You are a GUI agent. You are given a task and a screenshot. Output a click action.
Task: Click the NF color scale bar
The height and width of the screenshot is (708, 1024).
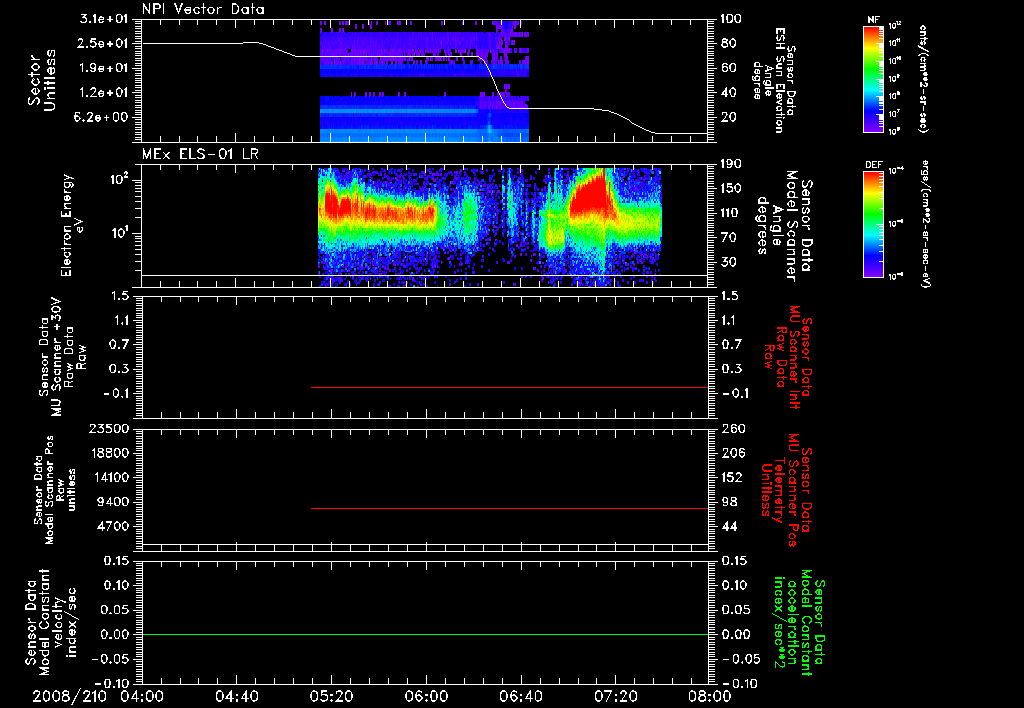pyautogui.click(x=873, y=79)
